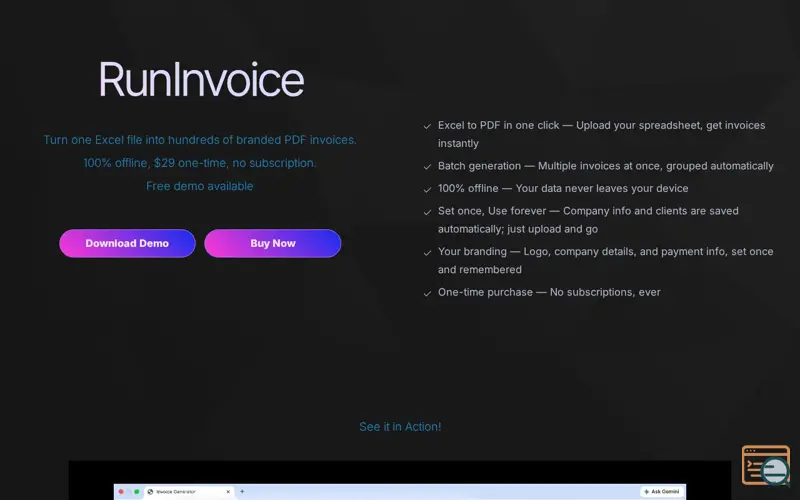800x500 pixels.
Task: Click the 'Excel to PDF in one click' feature
Action: [x=601, y=134]
